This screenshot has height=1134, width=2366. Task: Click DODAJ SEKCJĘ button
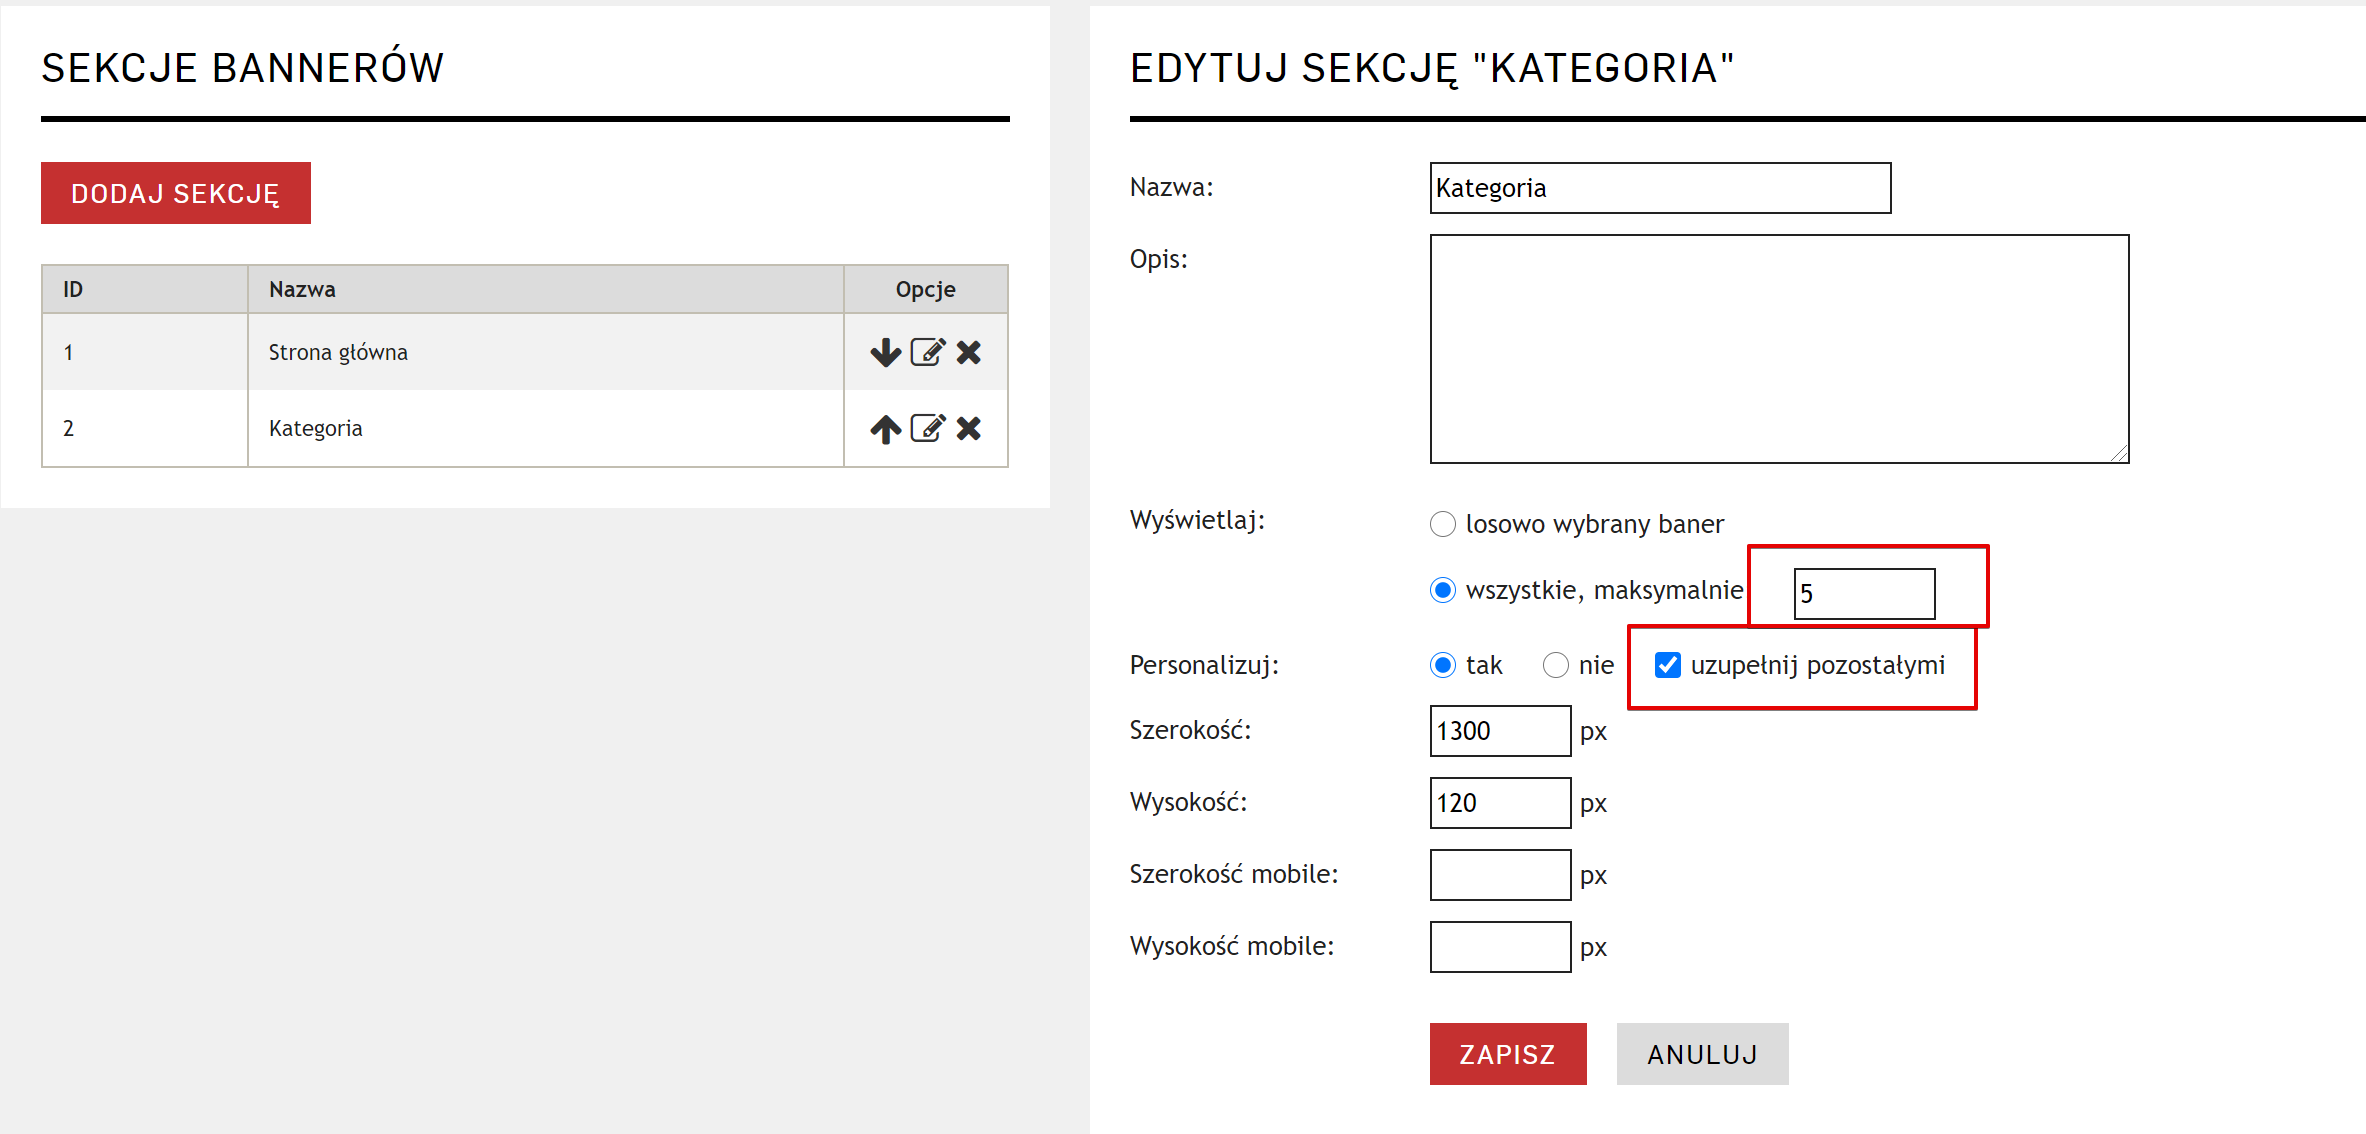click(x=175, y=193)
